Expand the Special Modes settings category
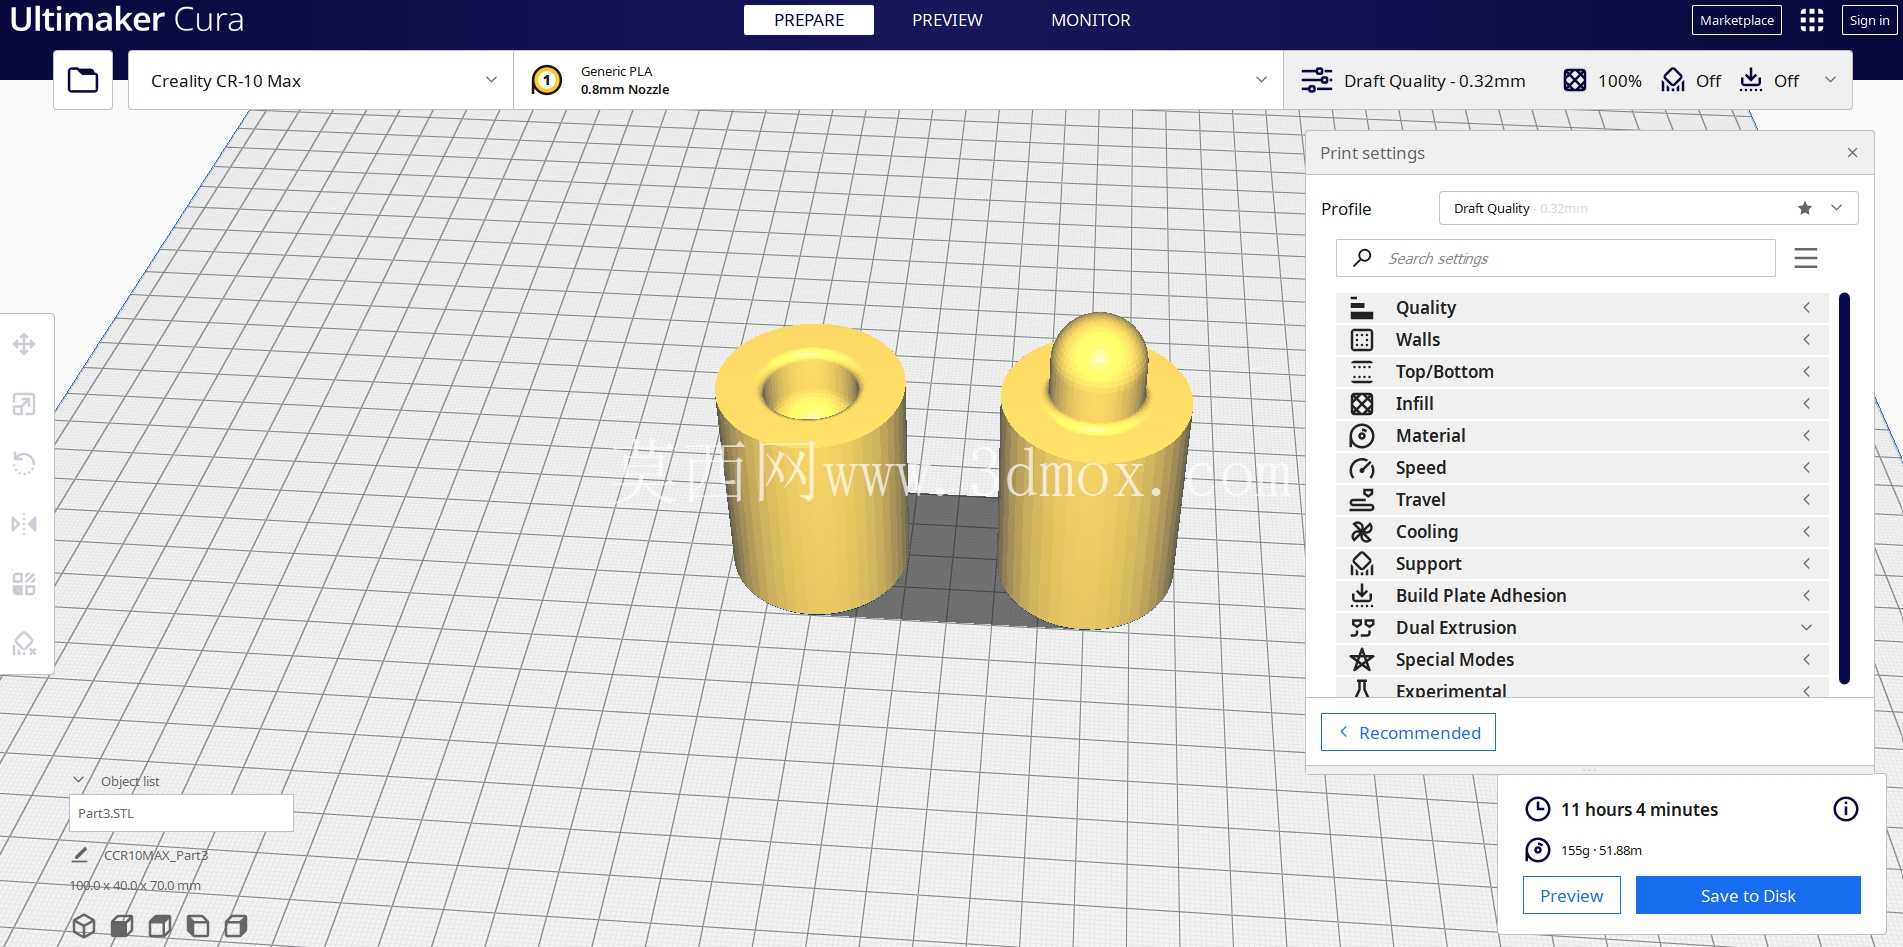Screen dimensions: 1903x947 [1582, 660]
